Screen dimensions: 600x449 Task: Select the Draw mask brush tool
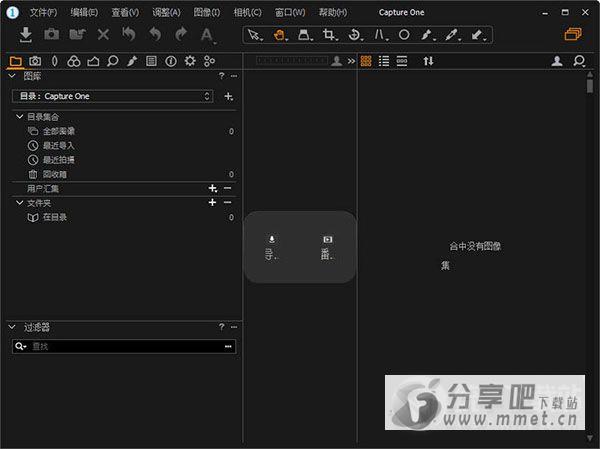(x=427, y=35)
